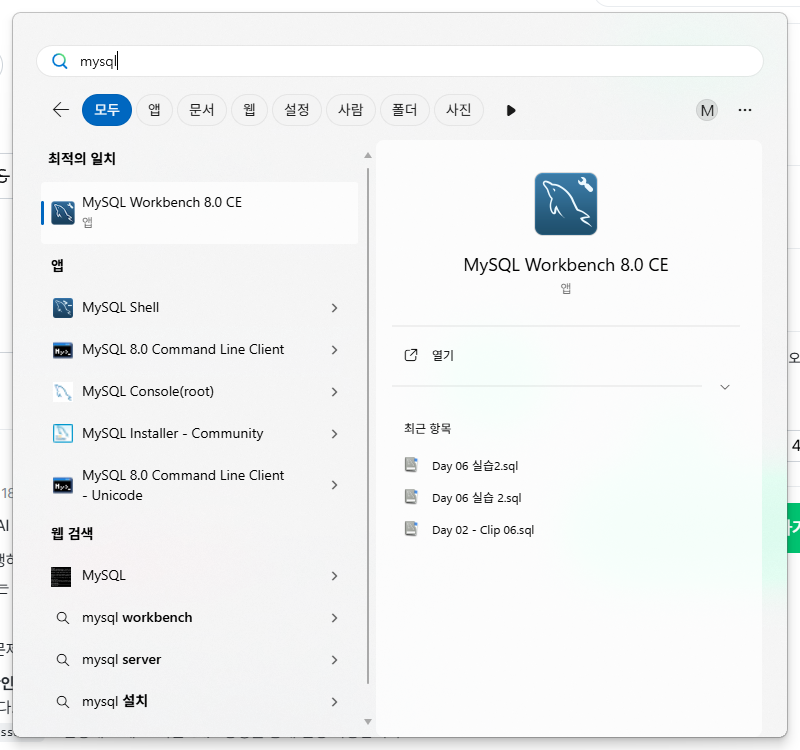Expand mysql workbench suggestion chevron
800x750 pixels.
click(334, 618)
